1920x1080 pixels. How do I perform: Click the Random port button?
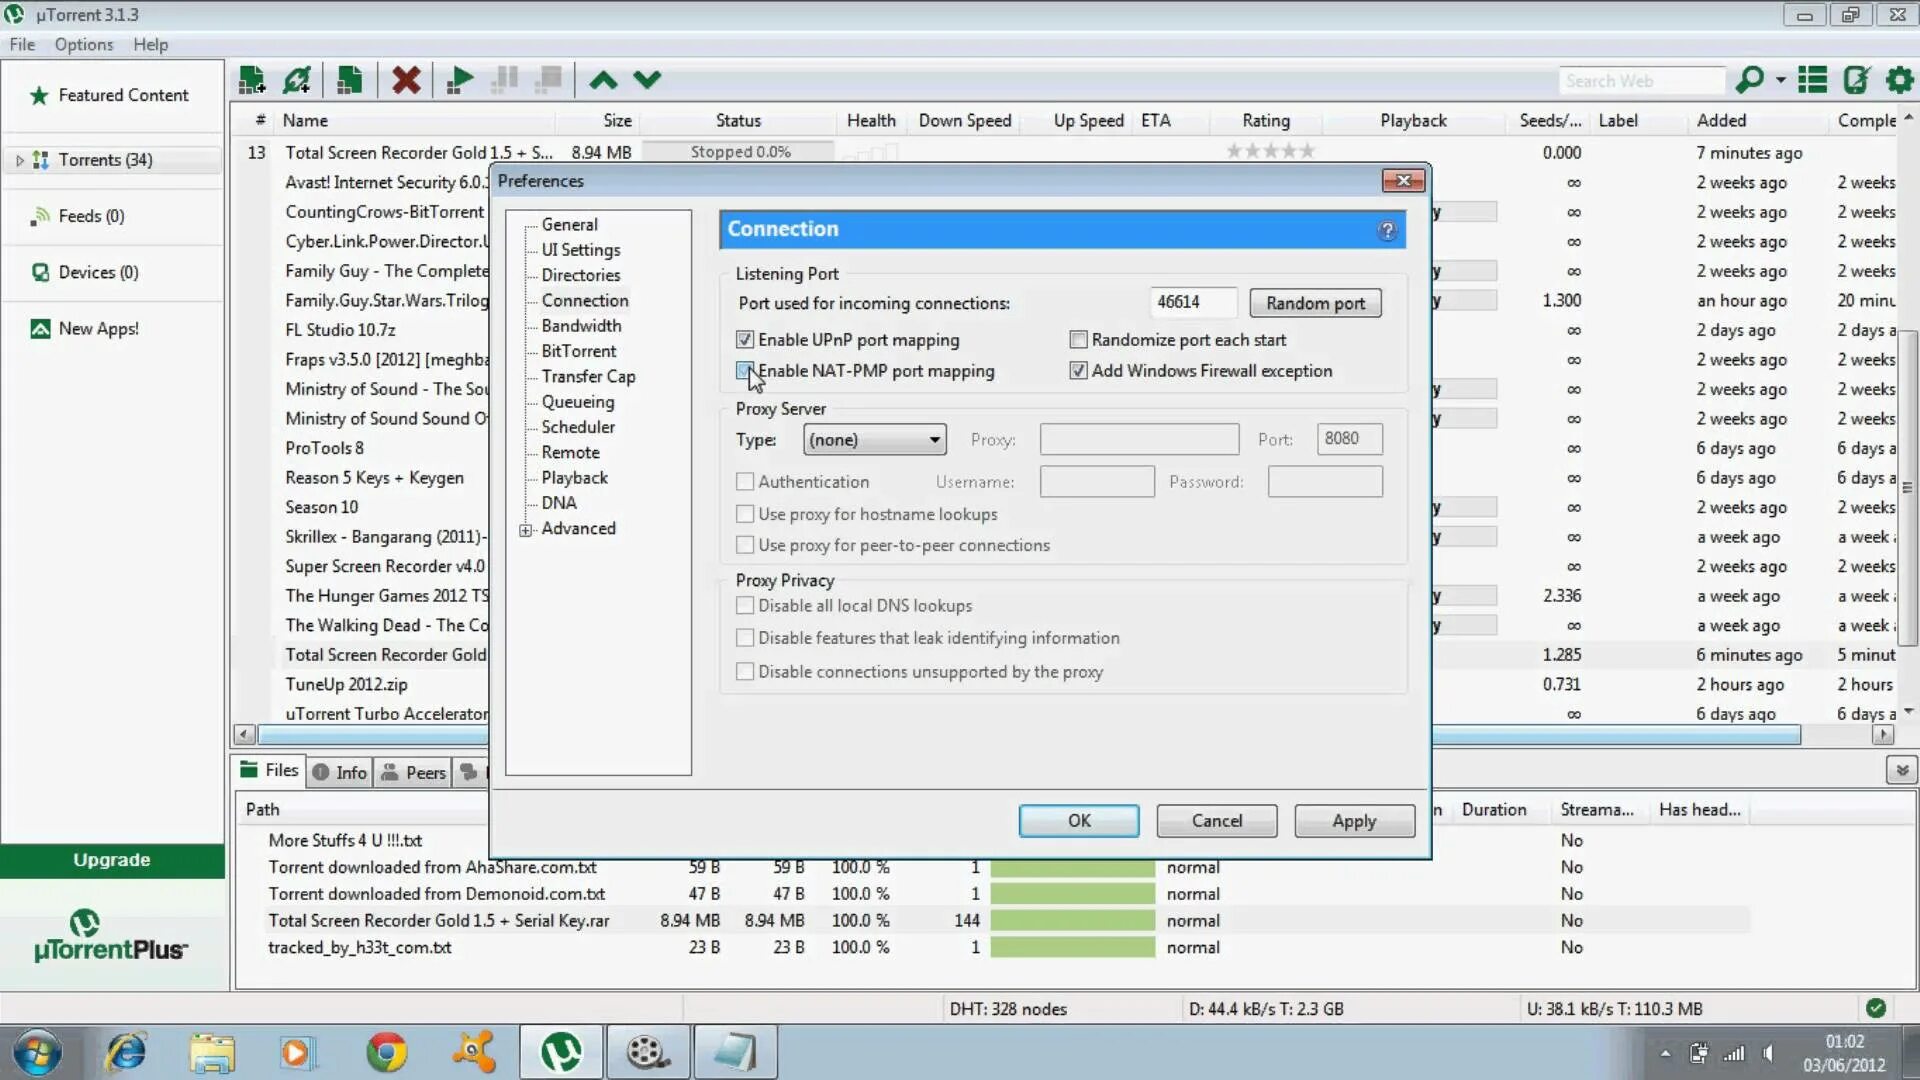coord(1315,302)
